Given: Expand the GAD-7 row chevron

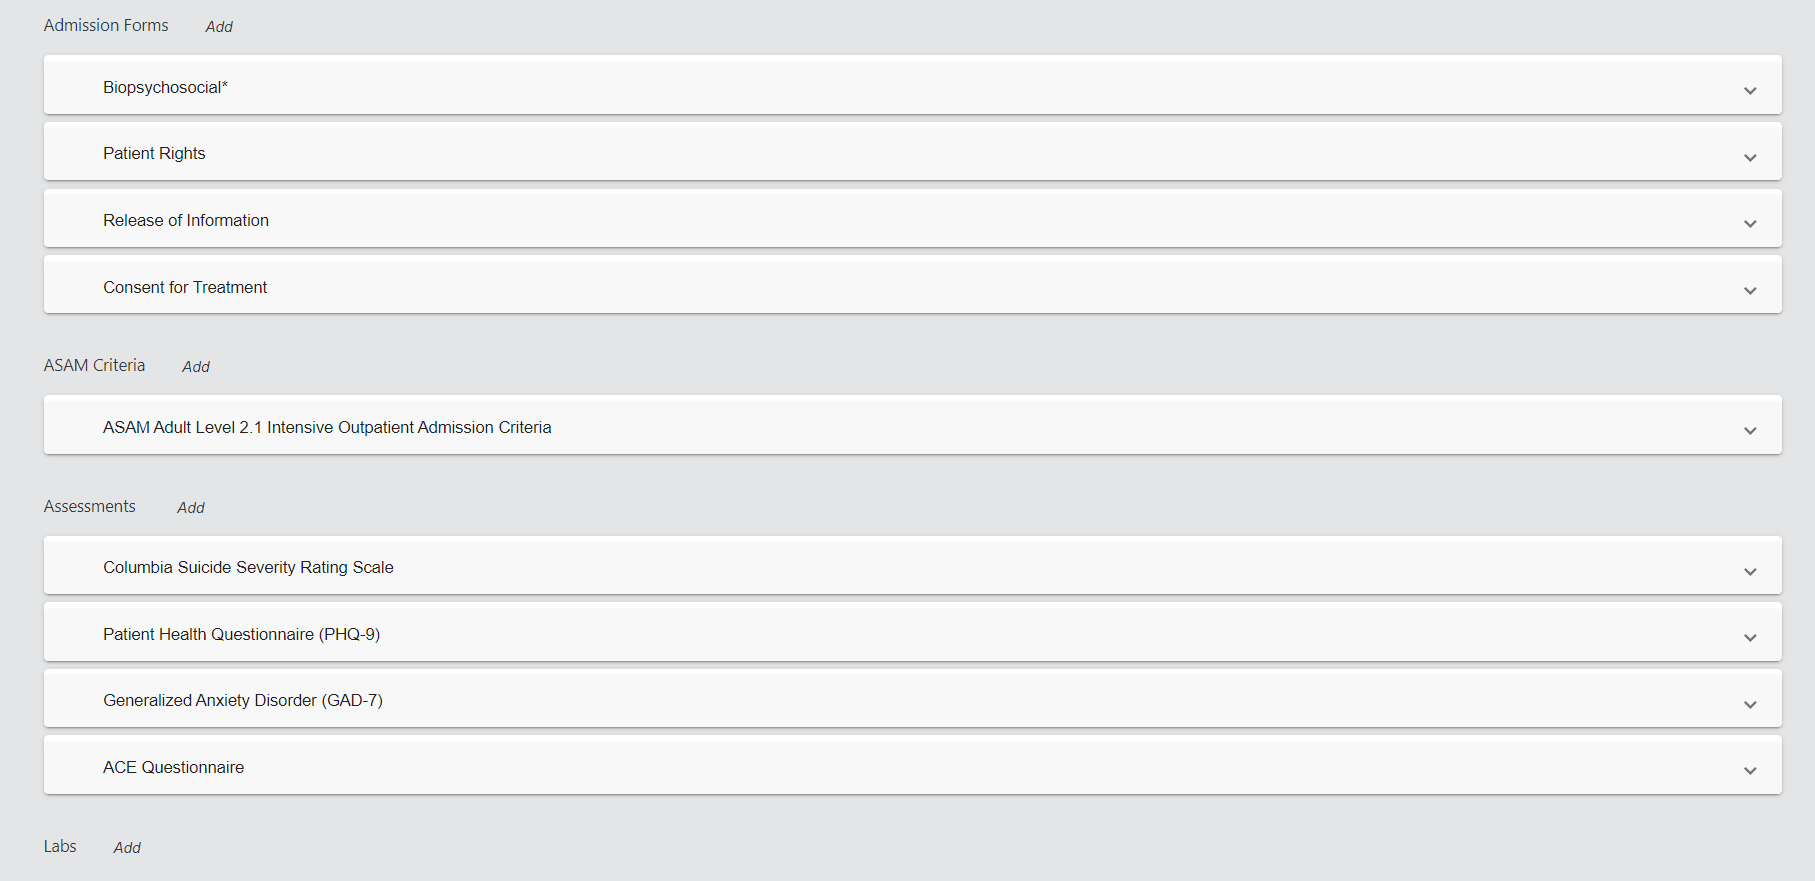Looking at the screenshot, I should 1750,704.
